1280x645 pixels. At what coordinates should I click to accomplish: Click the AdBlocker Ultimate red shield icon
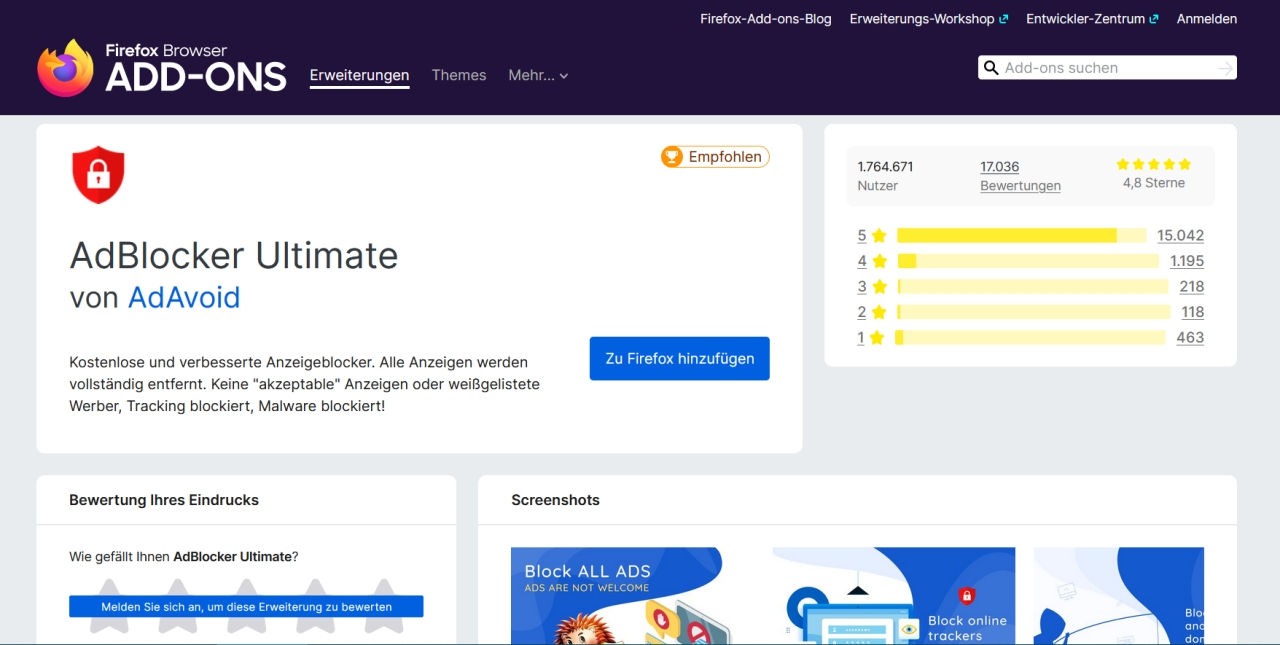coord(98,175)
